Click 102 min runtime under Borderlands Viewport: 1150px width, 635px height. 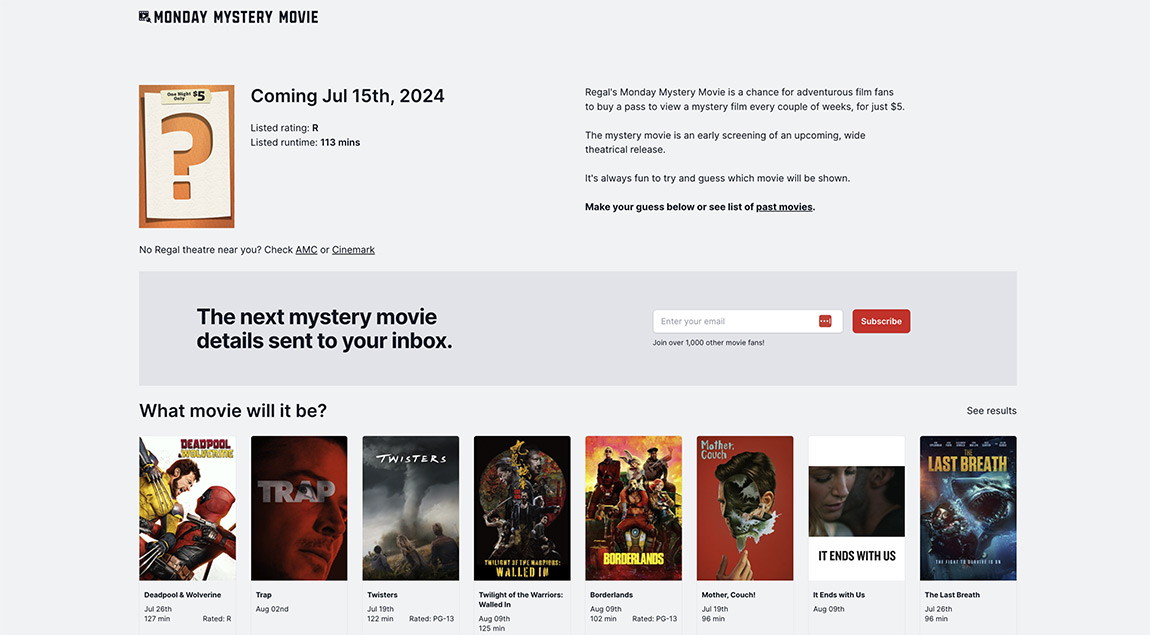pos(603,619)
